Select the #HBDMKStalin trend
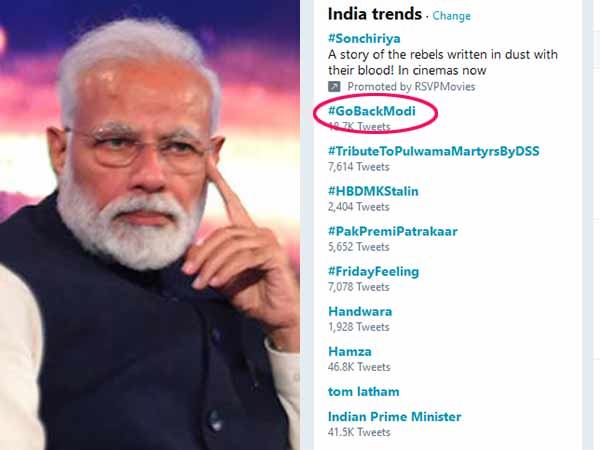Screen dimensions: 600x450 (x=373, y=191)
